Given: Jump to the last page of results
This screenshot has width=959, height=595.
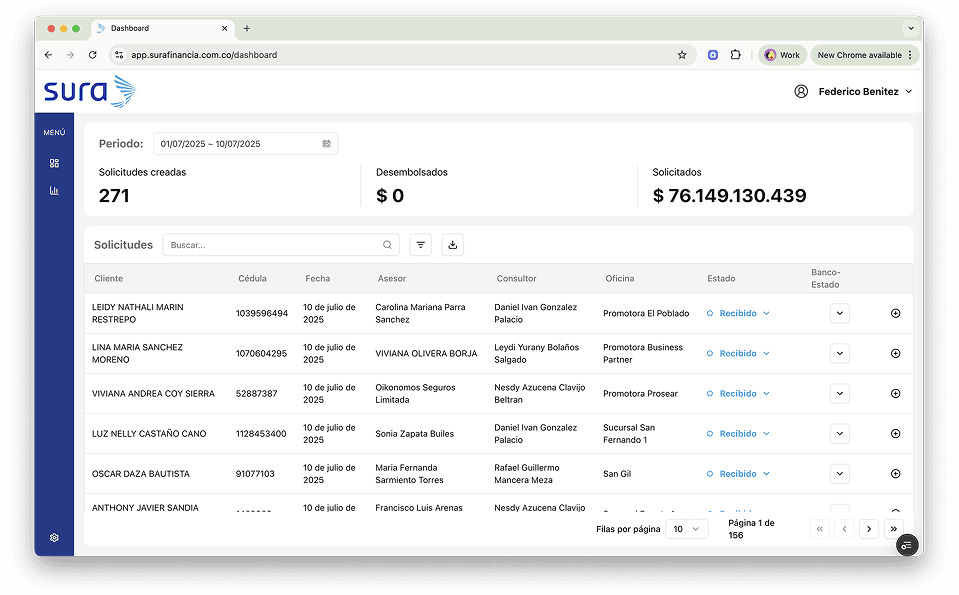Looking at the screenshot, I should click(894, 529).
